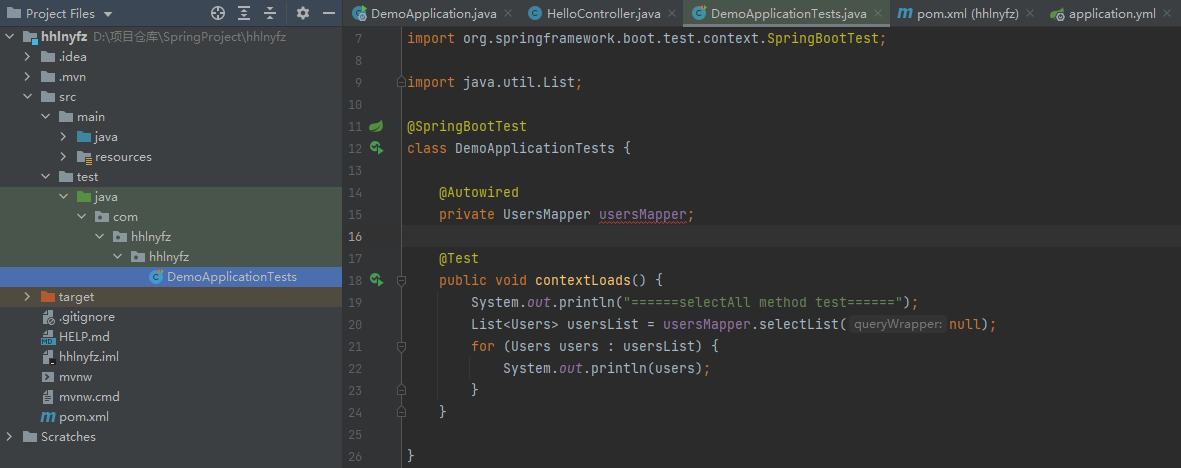1181x468 pixels.
Task: Open the project panel settings gear
Action: pos(303,14)
